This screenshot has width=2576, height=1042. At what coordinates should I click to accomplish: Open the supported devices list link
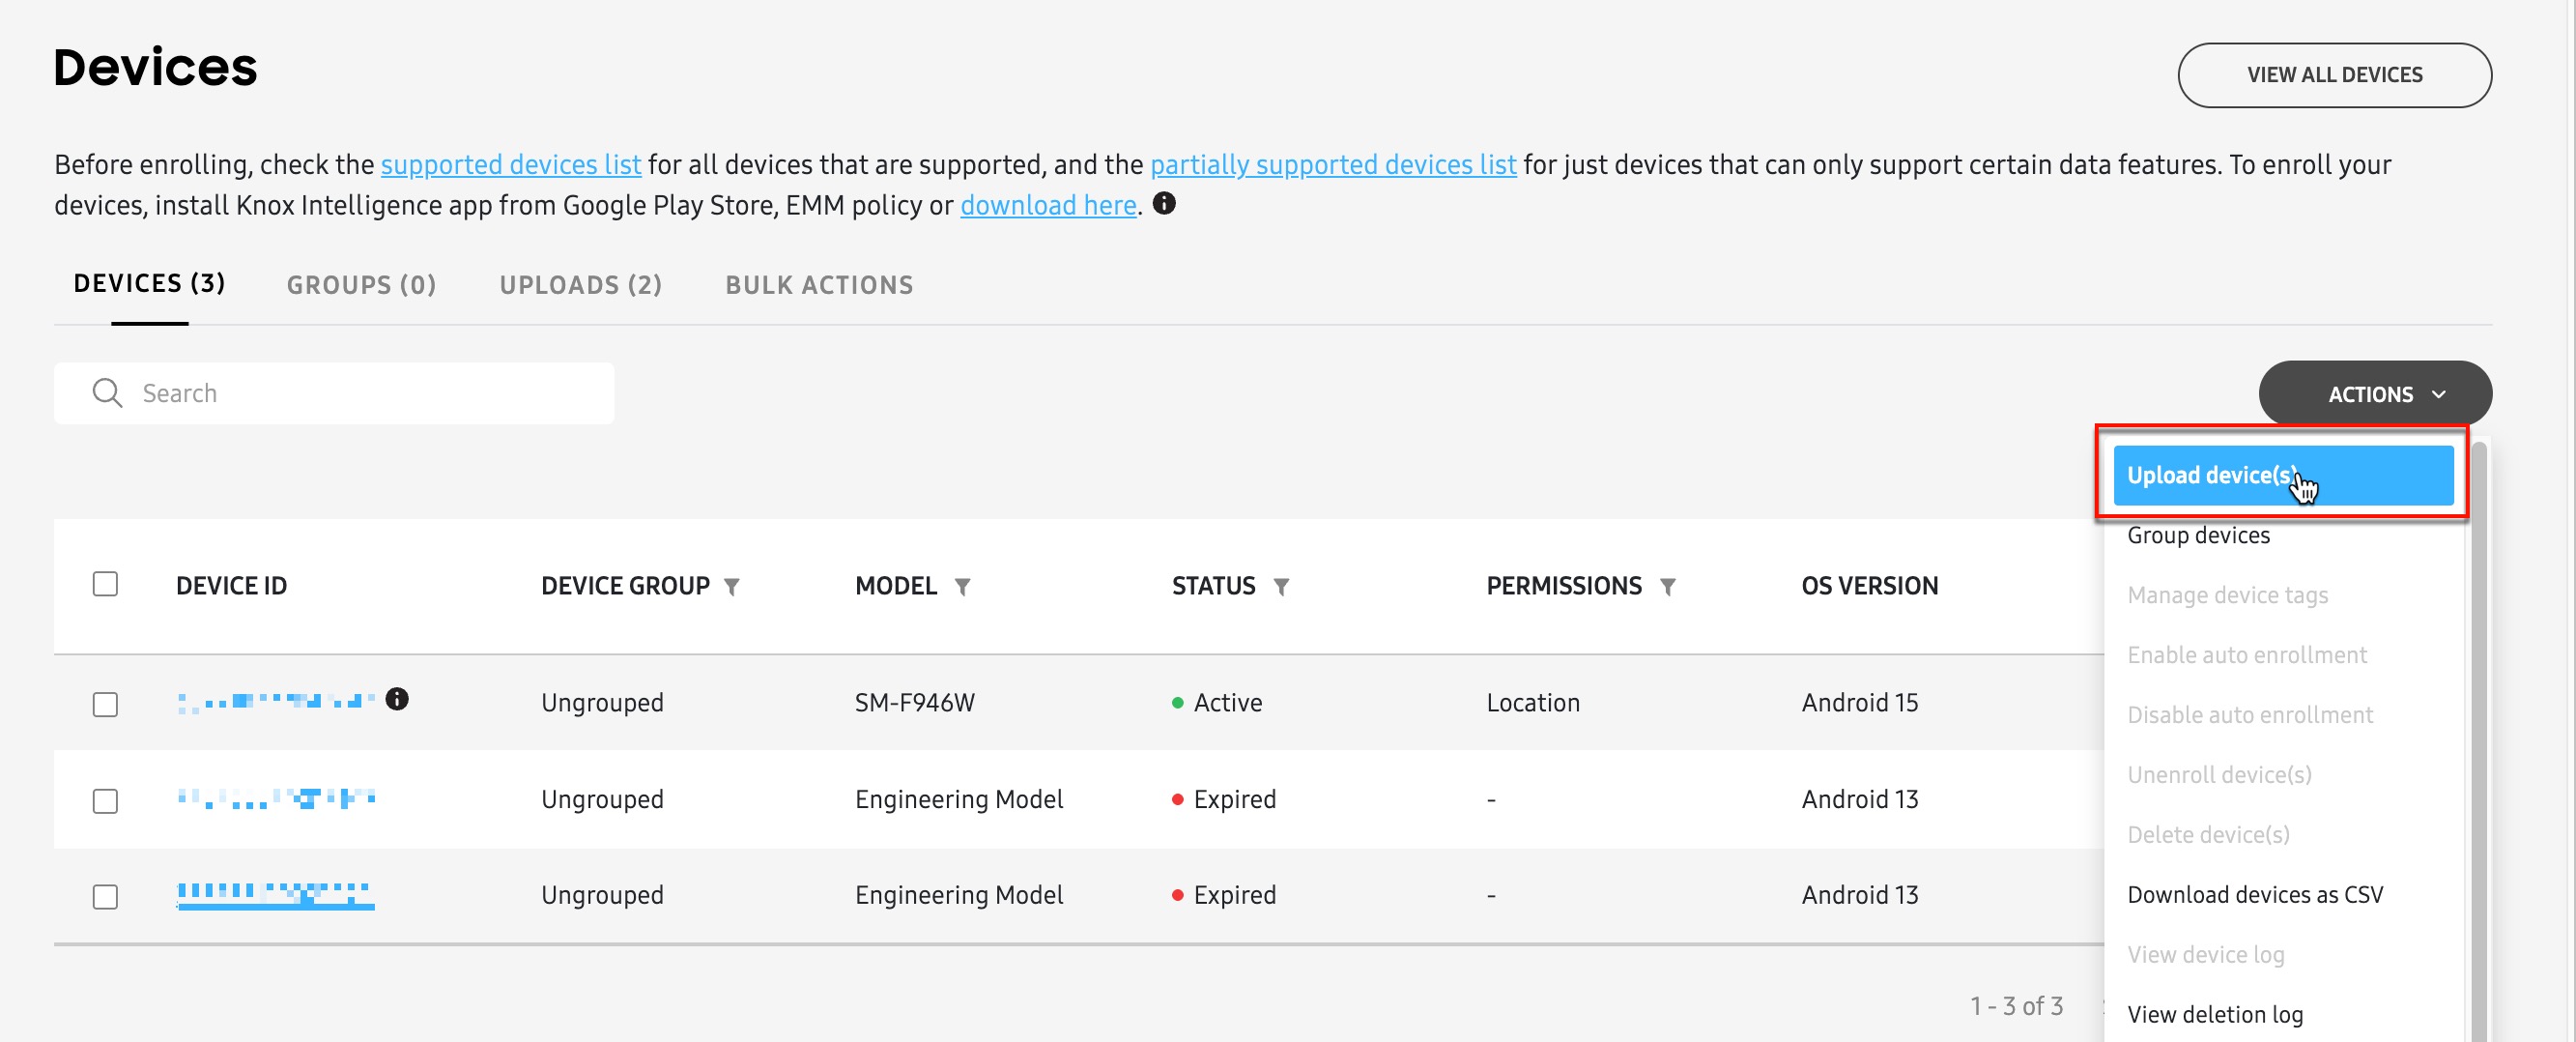point(510,165)
